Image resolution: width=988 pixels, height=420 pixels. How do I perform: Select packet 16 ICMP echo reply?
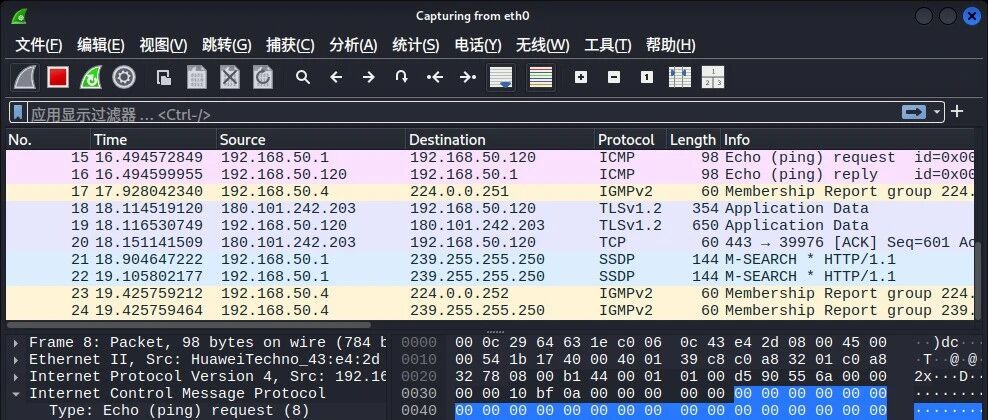(490, 174)
